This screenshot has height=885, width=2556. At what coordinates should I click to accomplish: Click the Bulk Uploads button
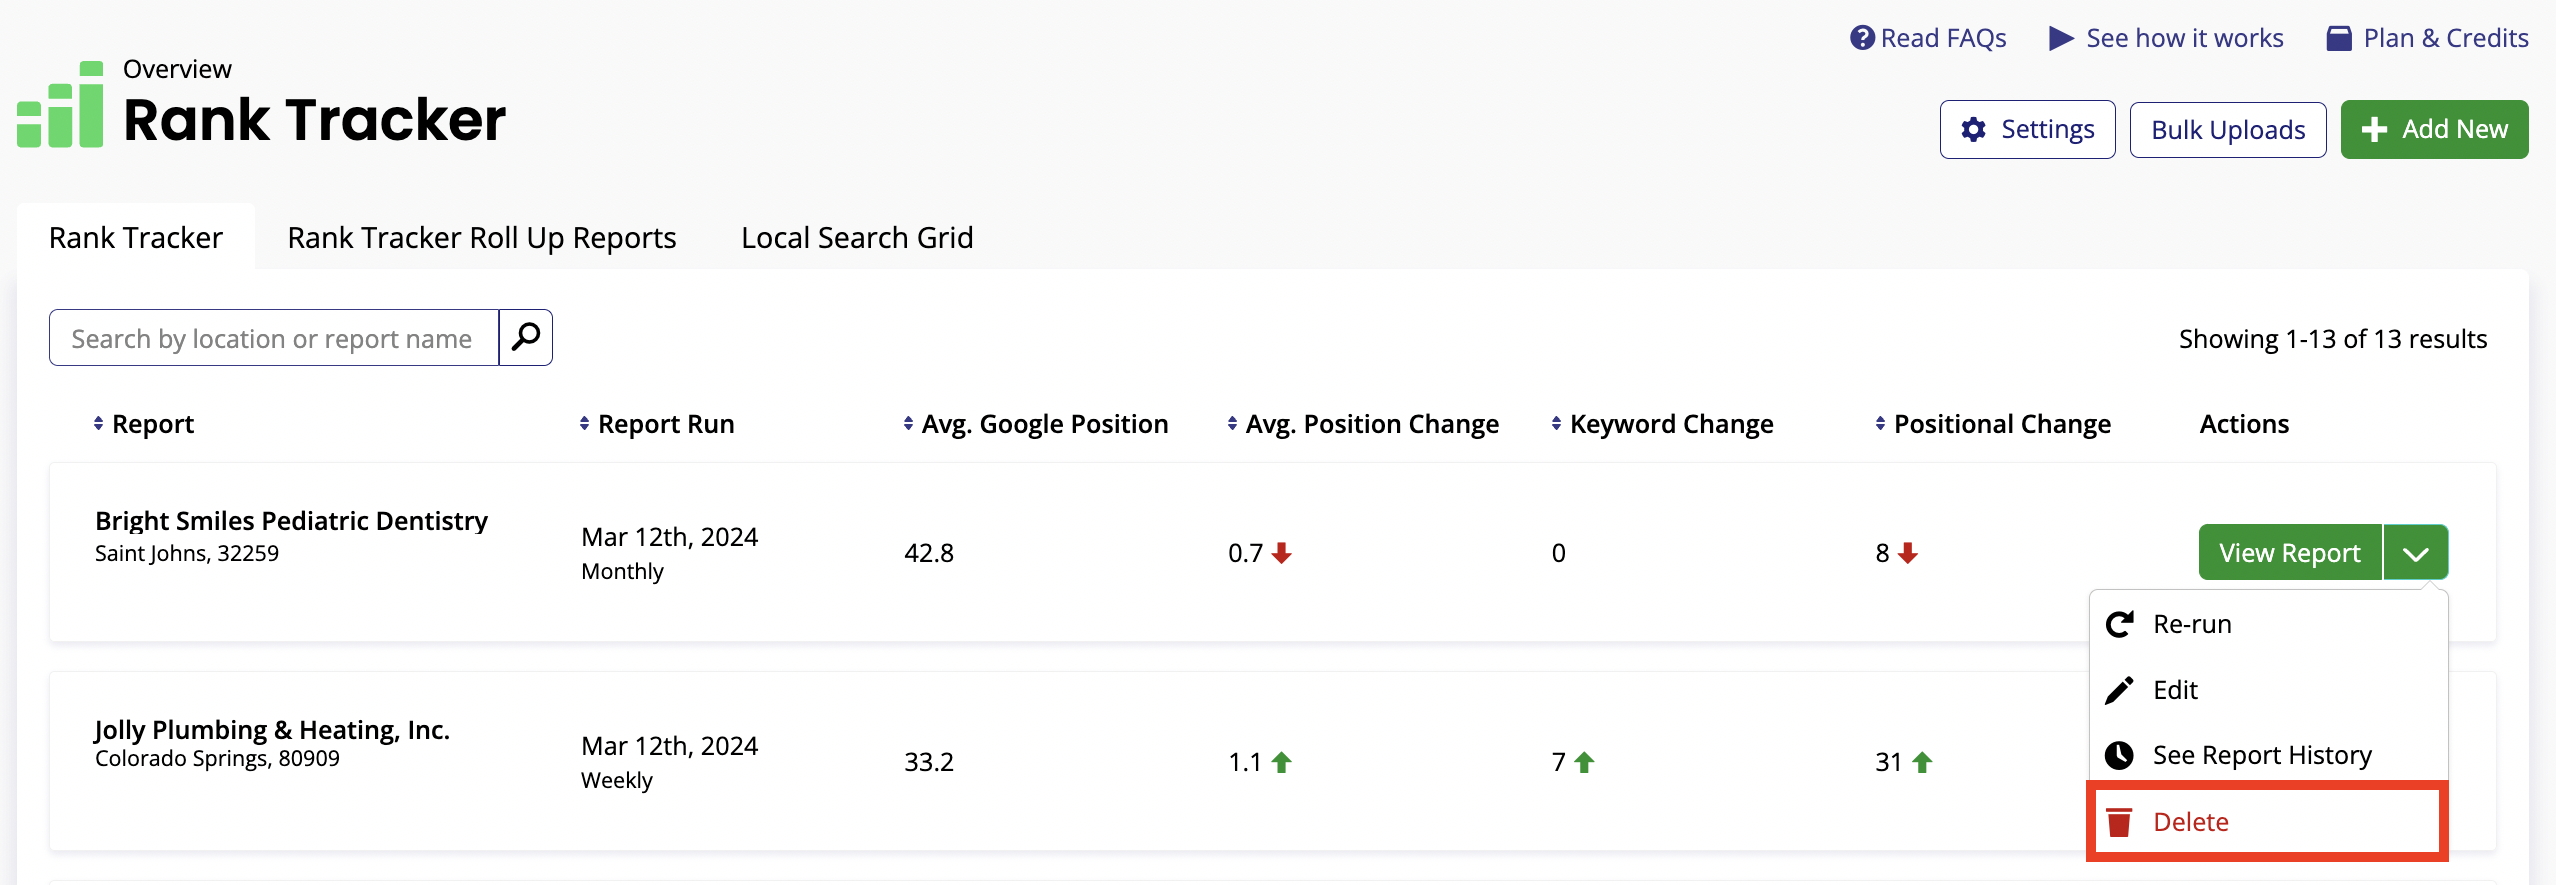pyautogui.click(x=2228, y=130)
